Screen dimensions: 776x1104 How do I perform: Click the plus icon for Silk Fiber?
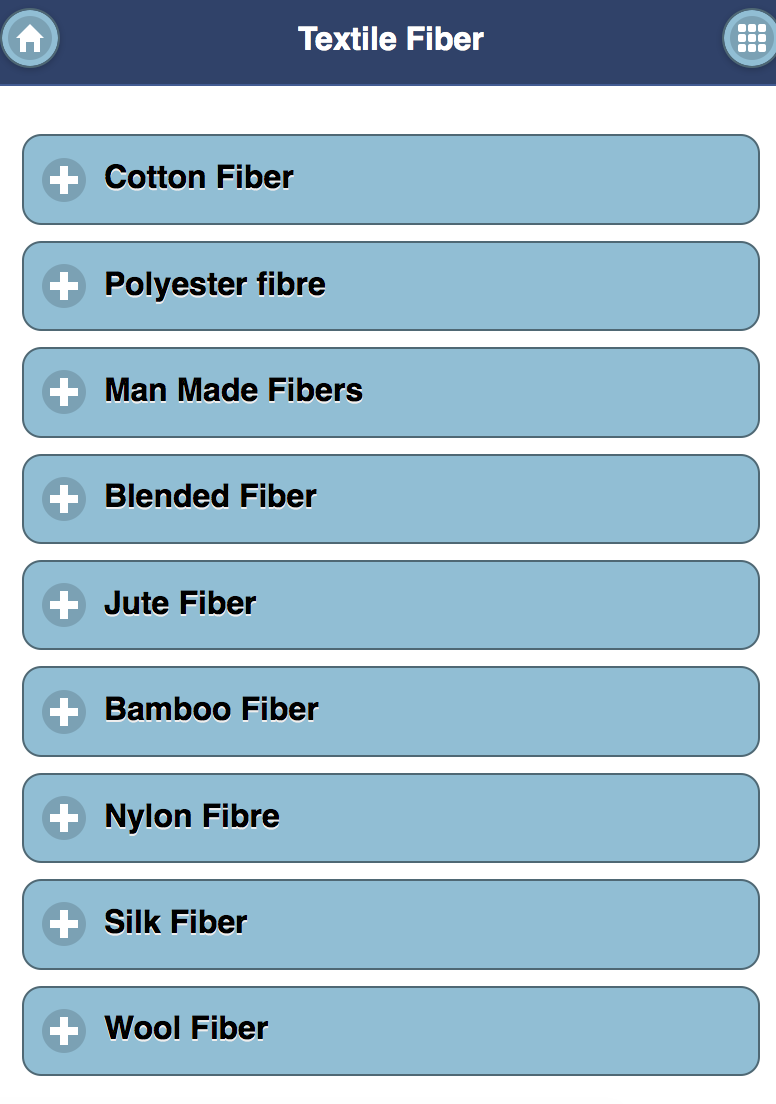click(x=64, y=924)
